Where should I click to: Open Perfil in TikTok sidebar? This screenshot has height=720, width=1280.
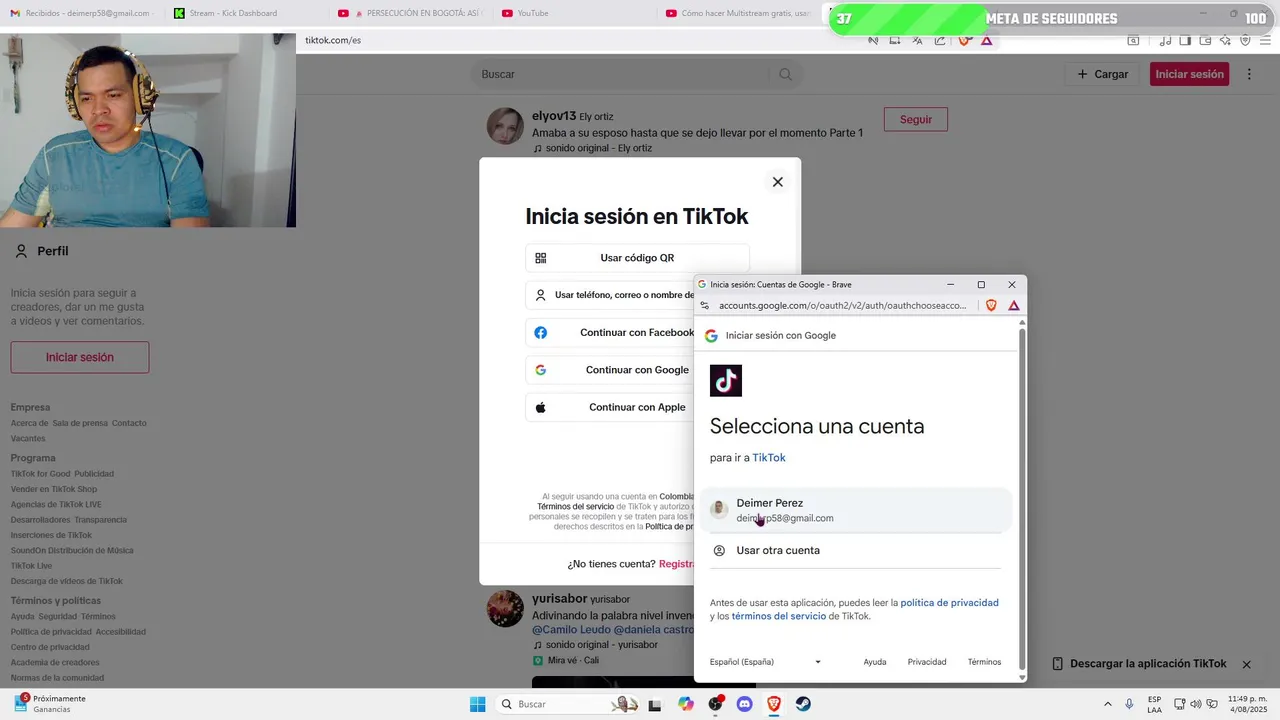[x=41, y=251]
